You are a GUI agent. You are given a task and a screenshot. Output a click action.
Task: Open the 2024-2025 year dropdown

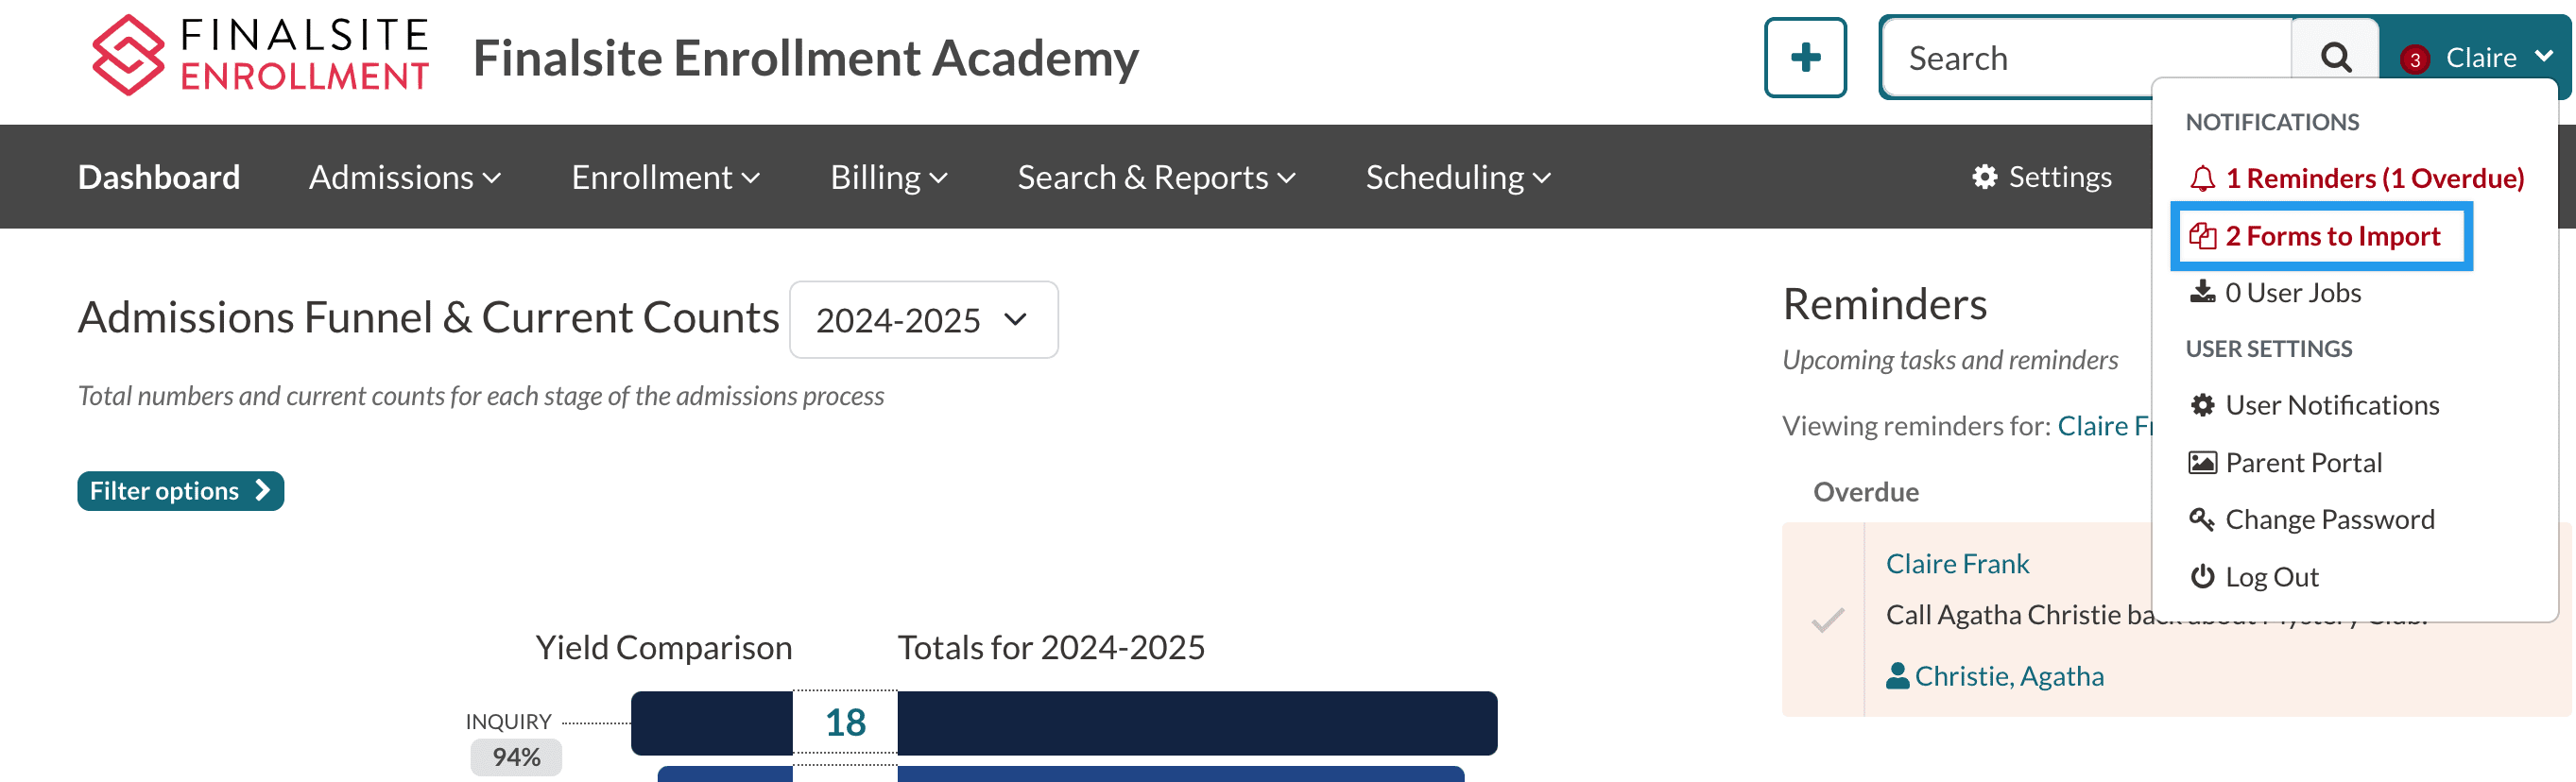[x=922, y=320]
